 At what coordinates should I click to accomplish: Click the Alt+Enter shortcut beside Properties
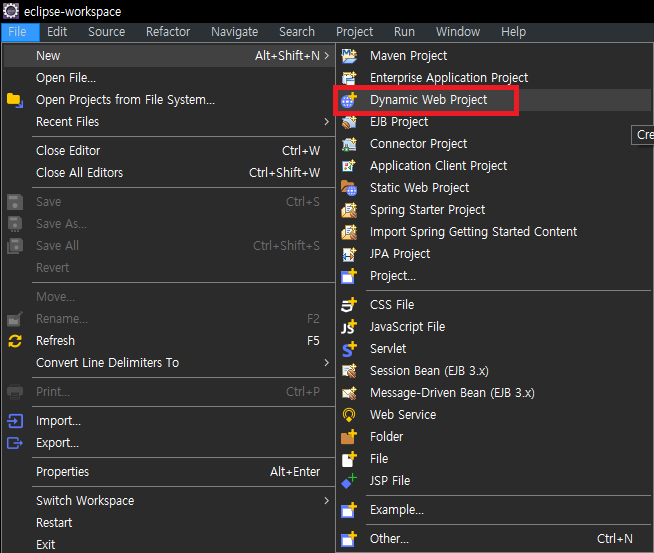coord(295,472)
